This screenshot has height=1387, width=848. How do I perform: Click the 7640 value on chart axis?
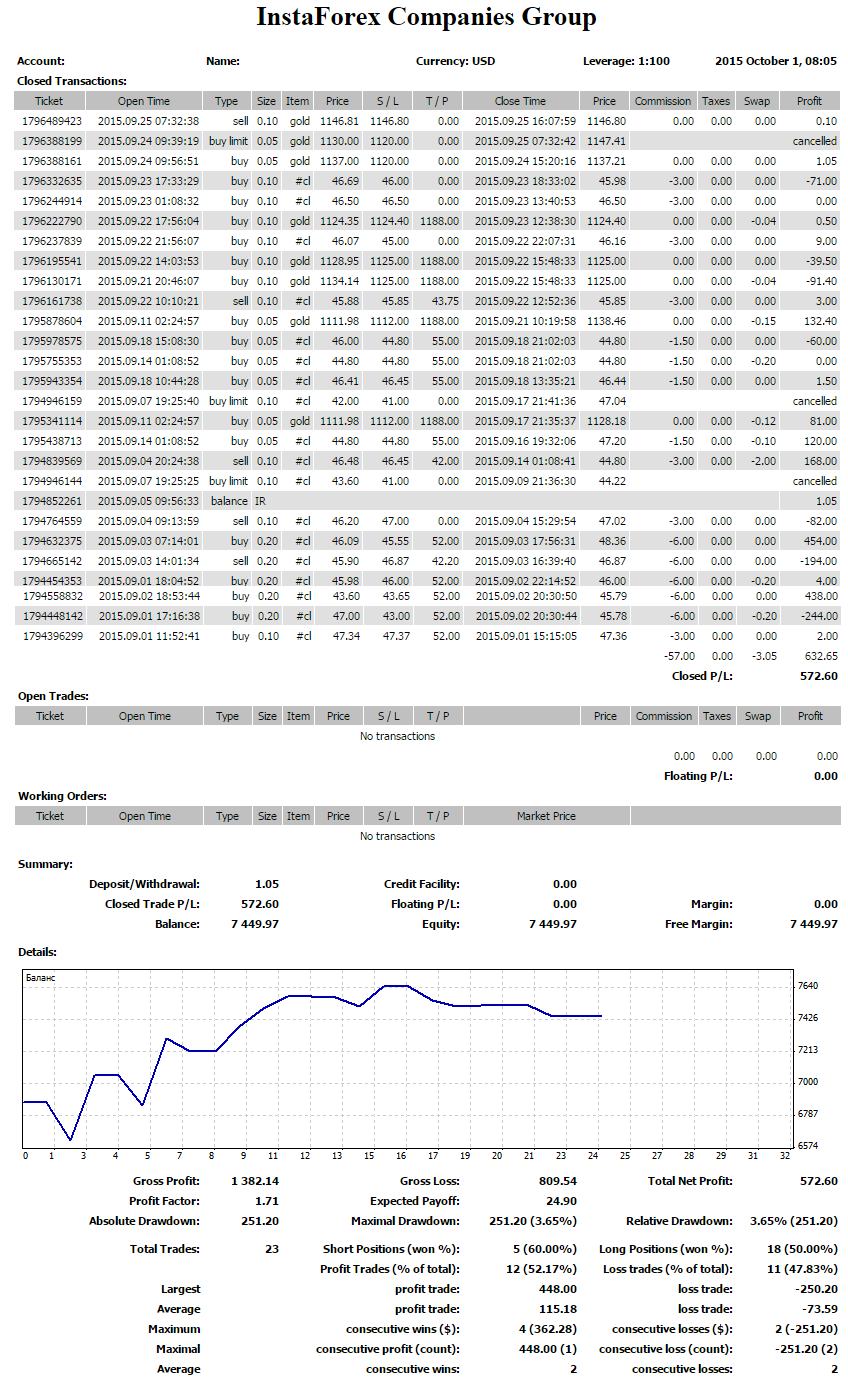(808, 986)
